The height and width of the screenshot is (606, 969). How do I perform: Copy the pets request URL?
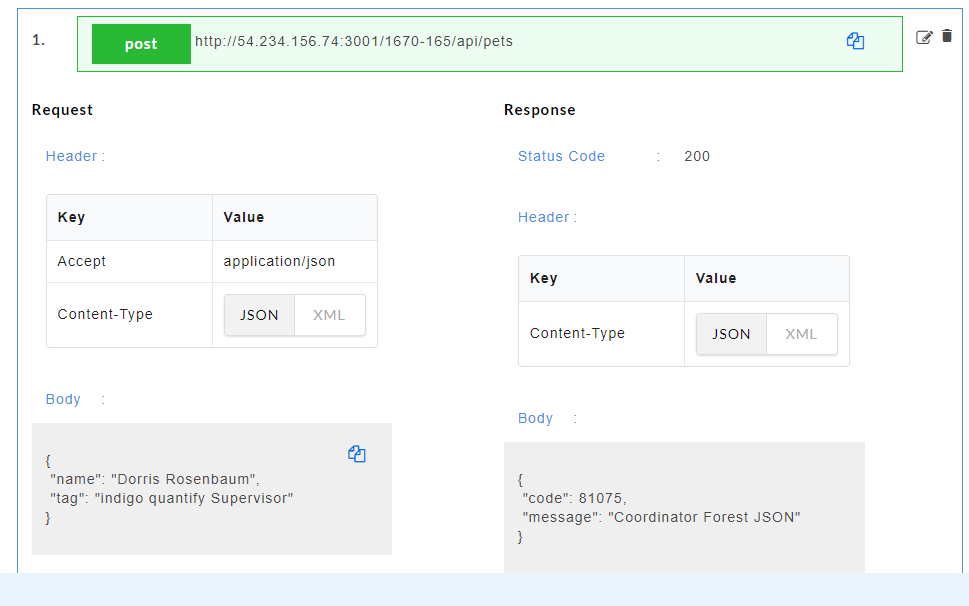tap(855, 40)
